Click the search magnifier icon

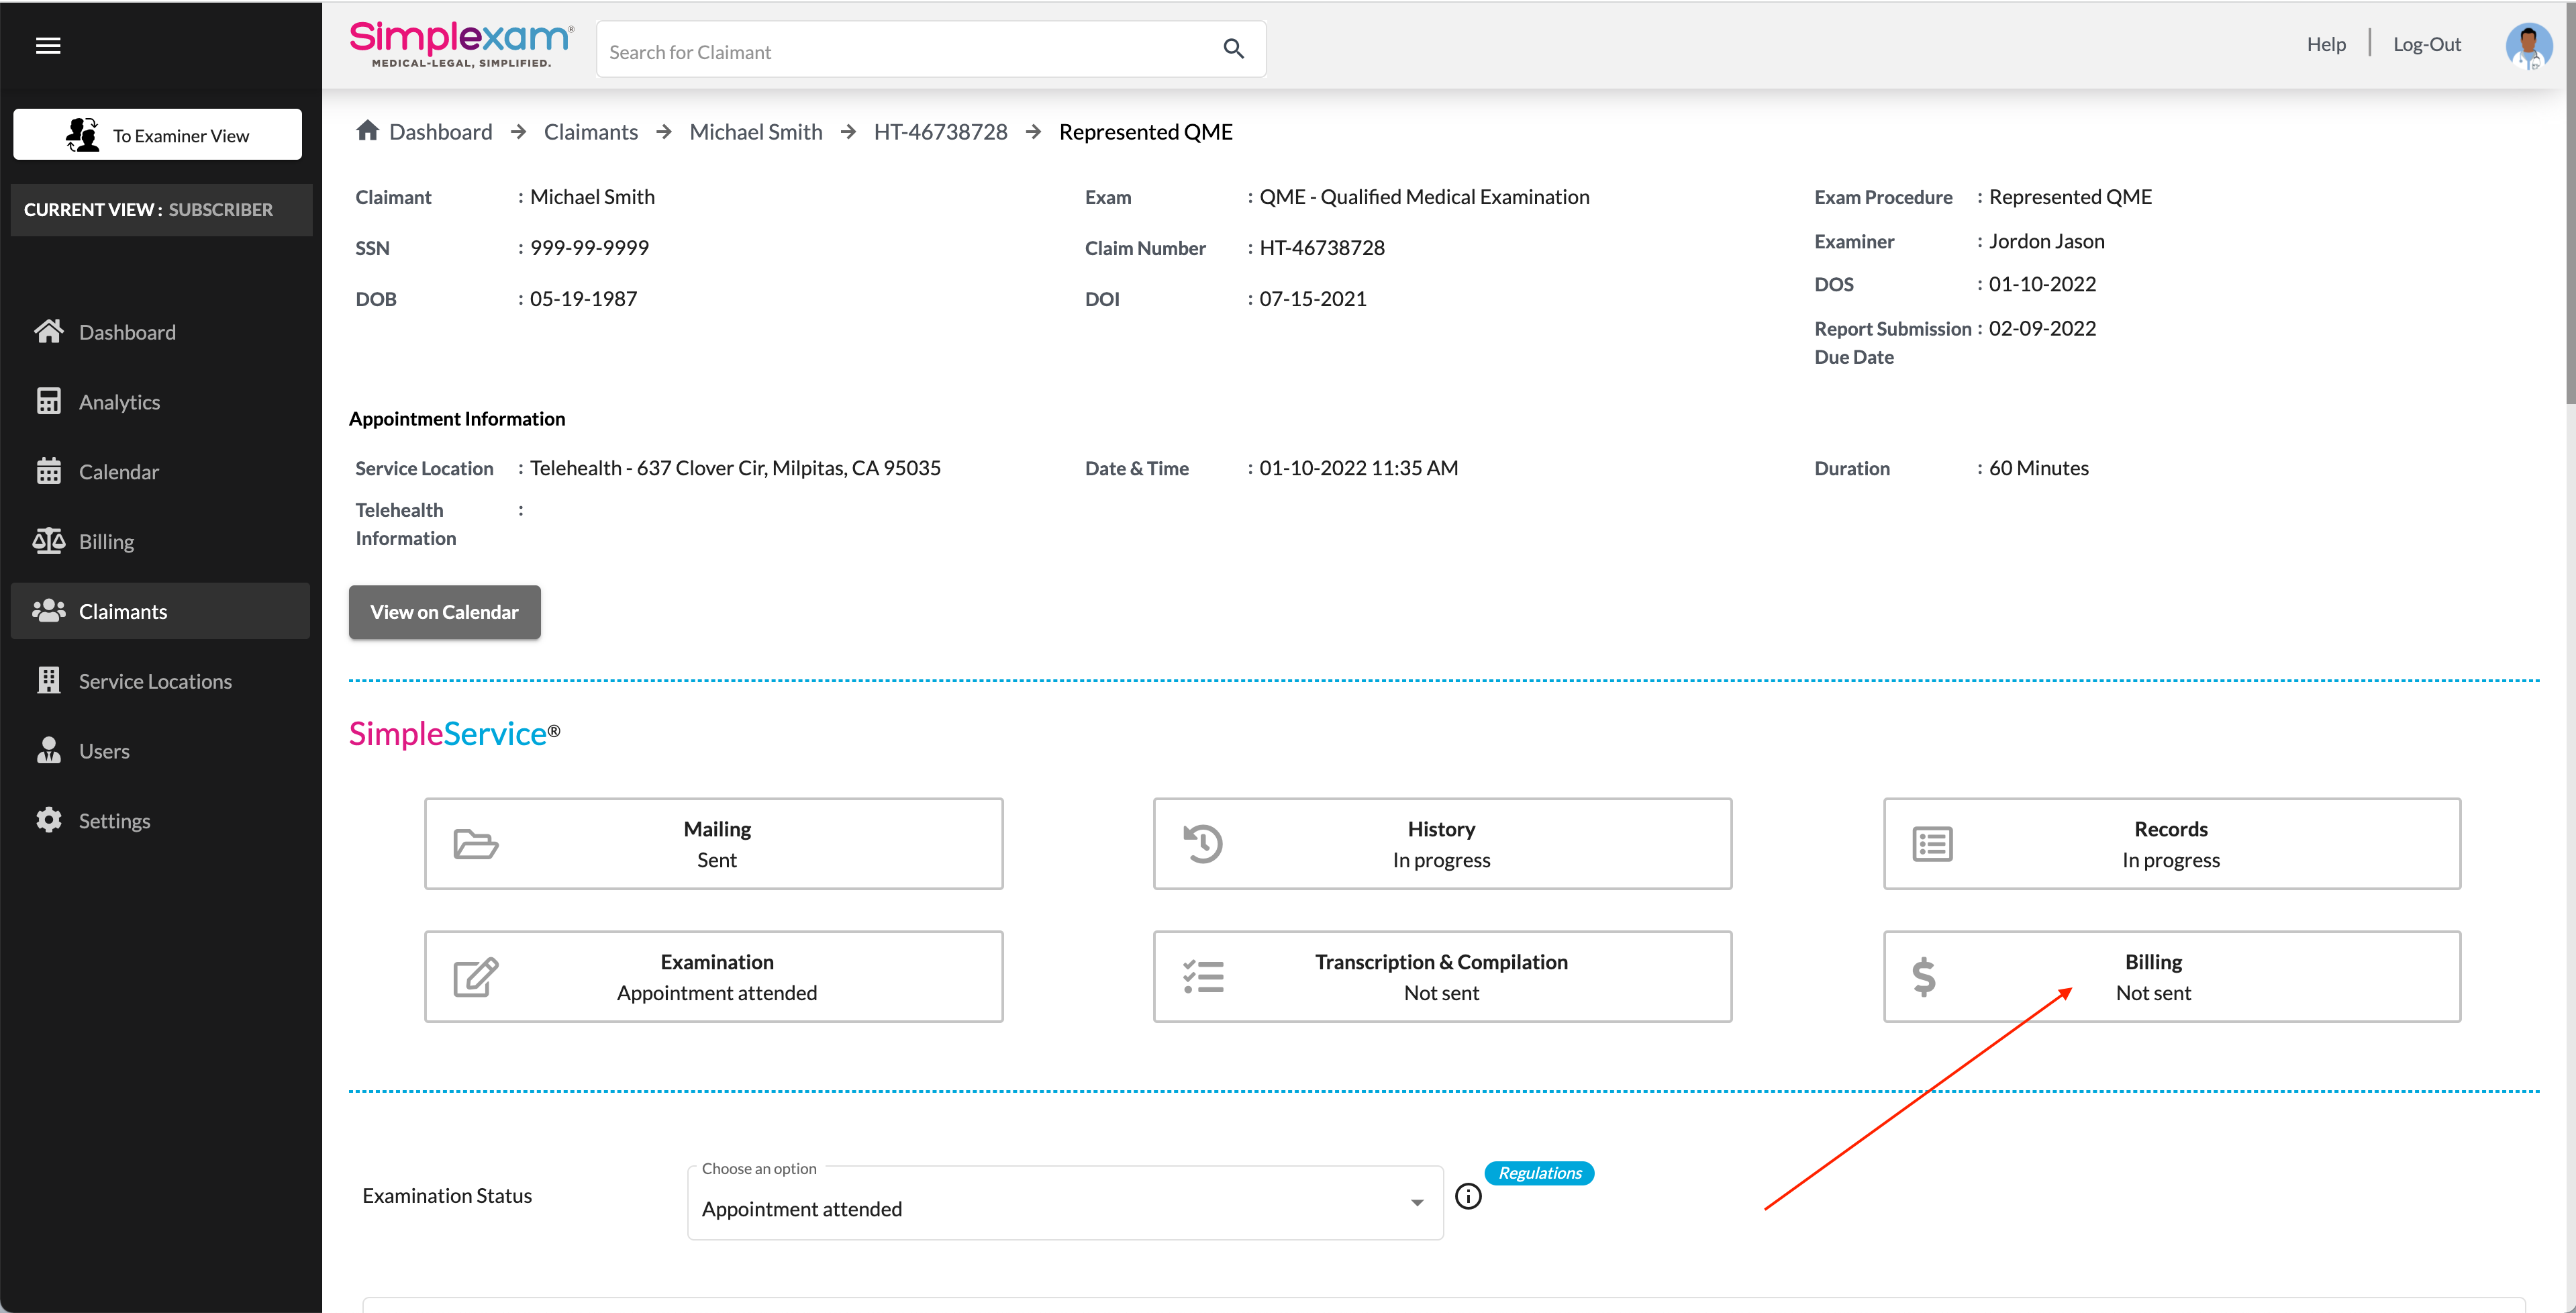point(1233,49)
